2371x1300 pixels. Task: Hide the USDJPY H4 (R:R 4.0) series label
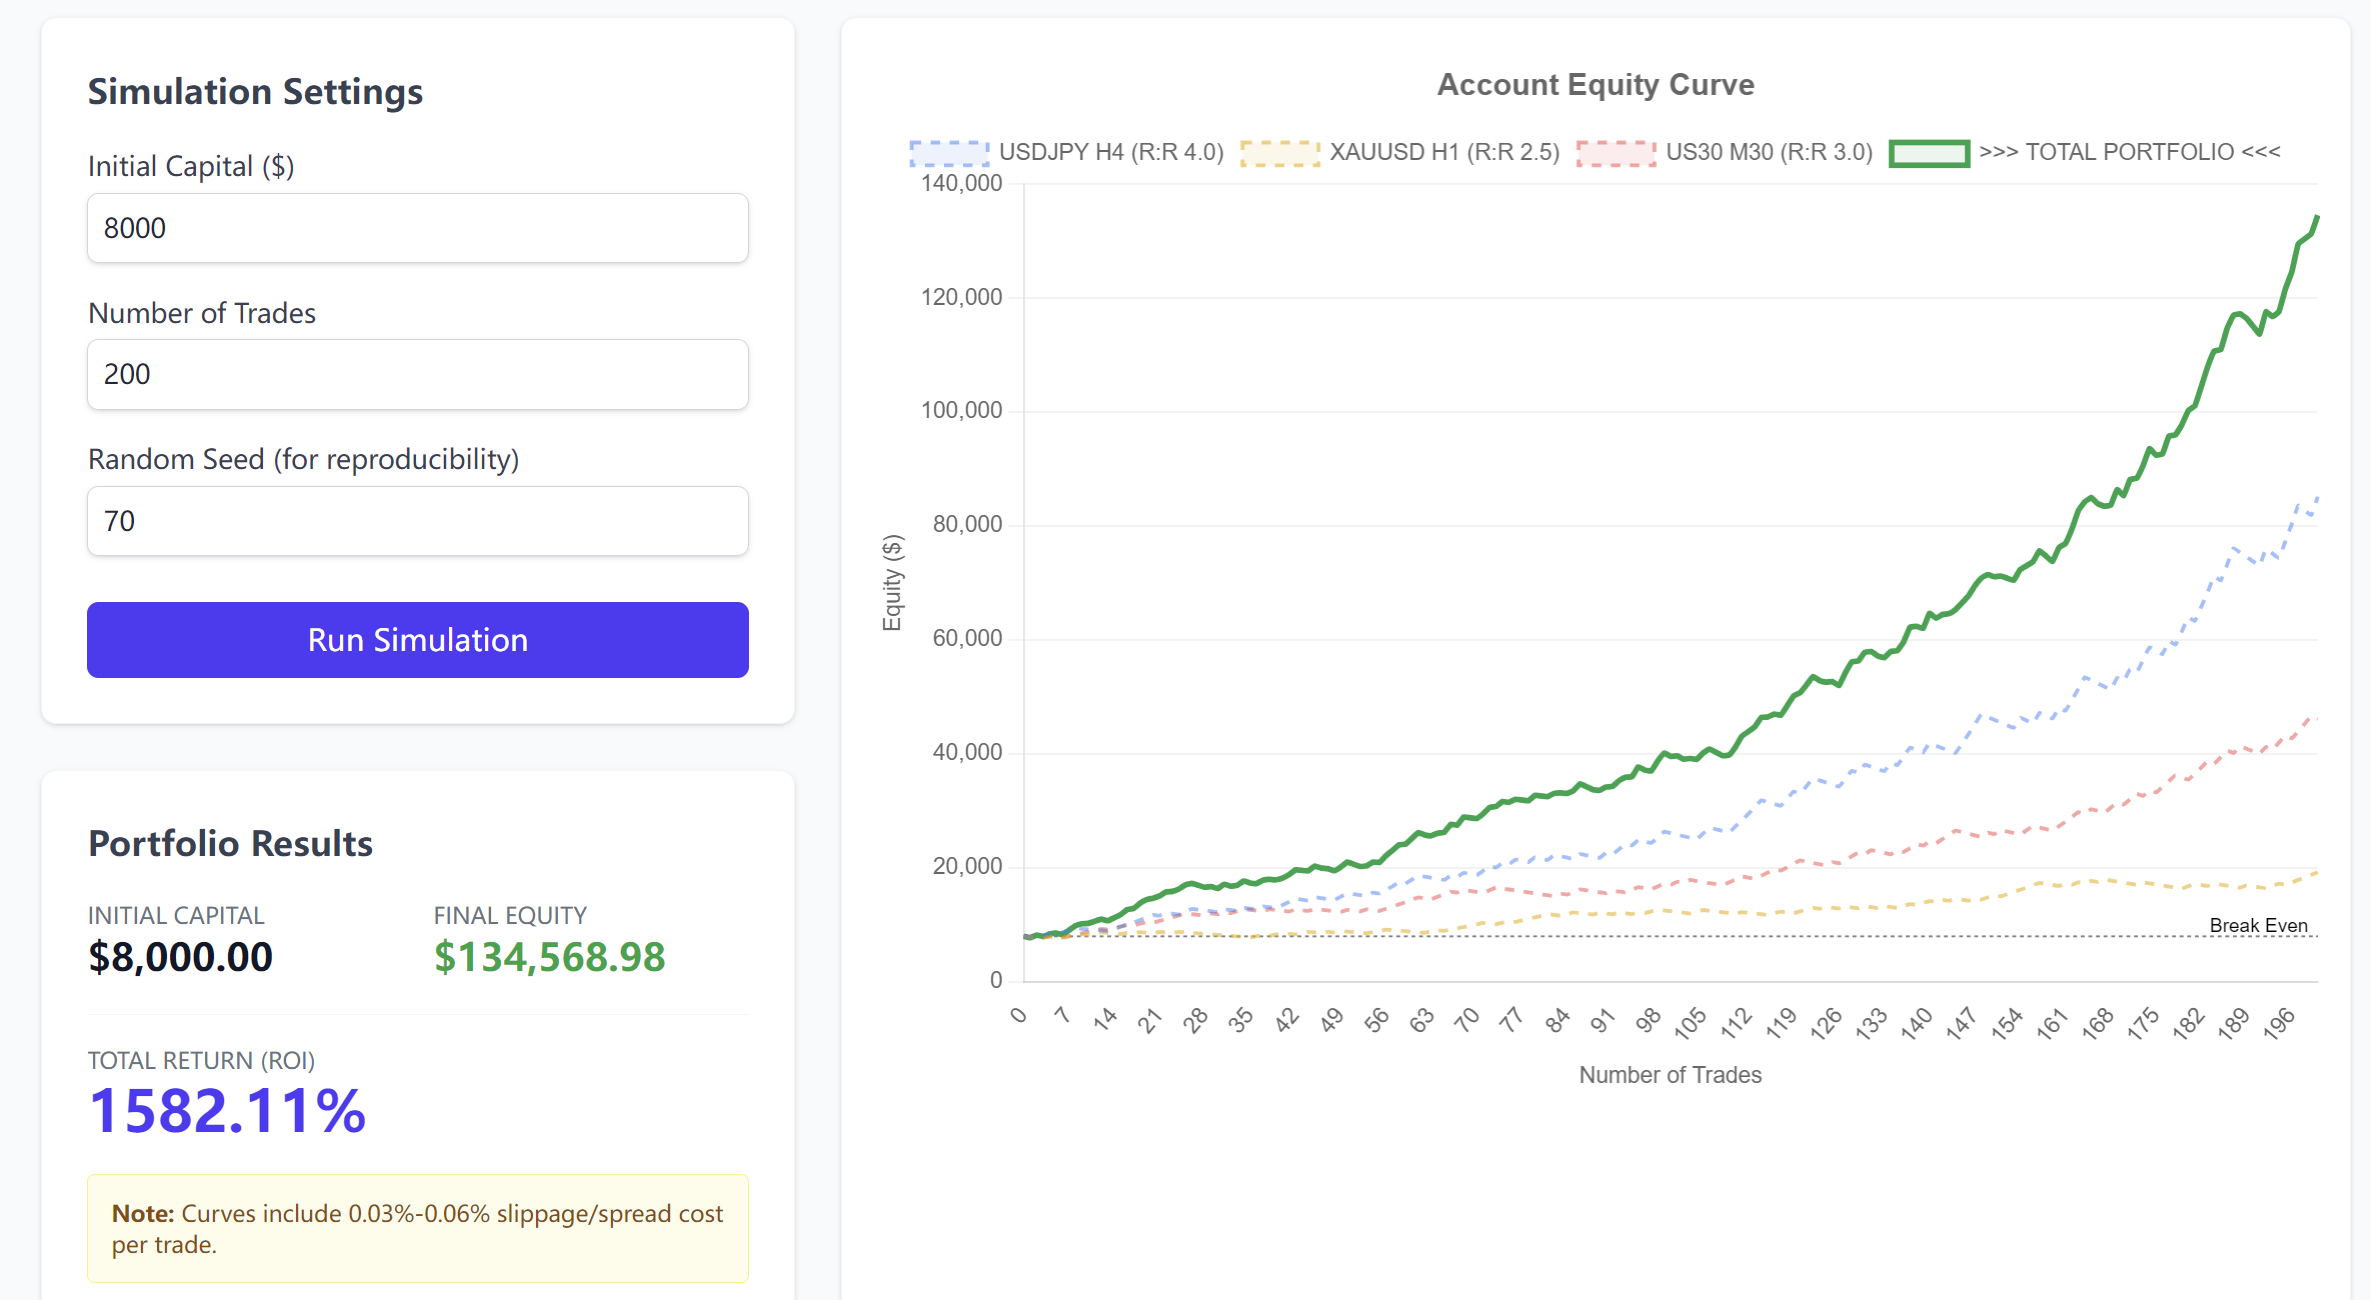tap(1111, 152)
